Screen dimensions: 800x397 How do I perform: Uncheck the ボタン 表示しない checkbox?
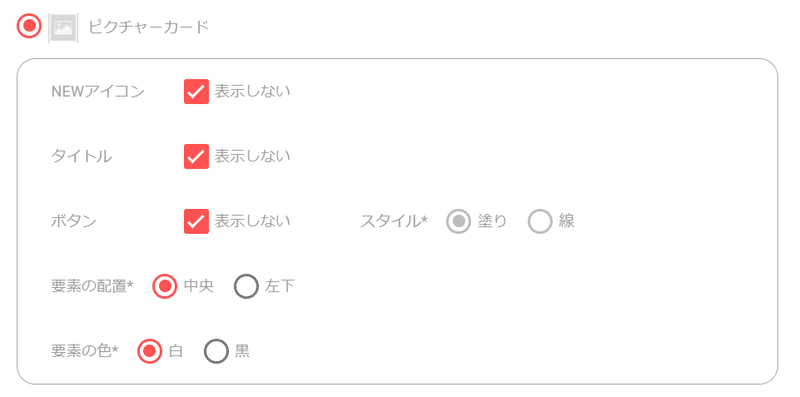196,221
